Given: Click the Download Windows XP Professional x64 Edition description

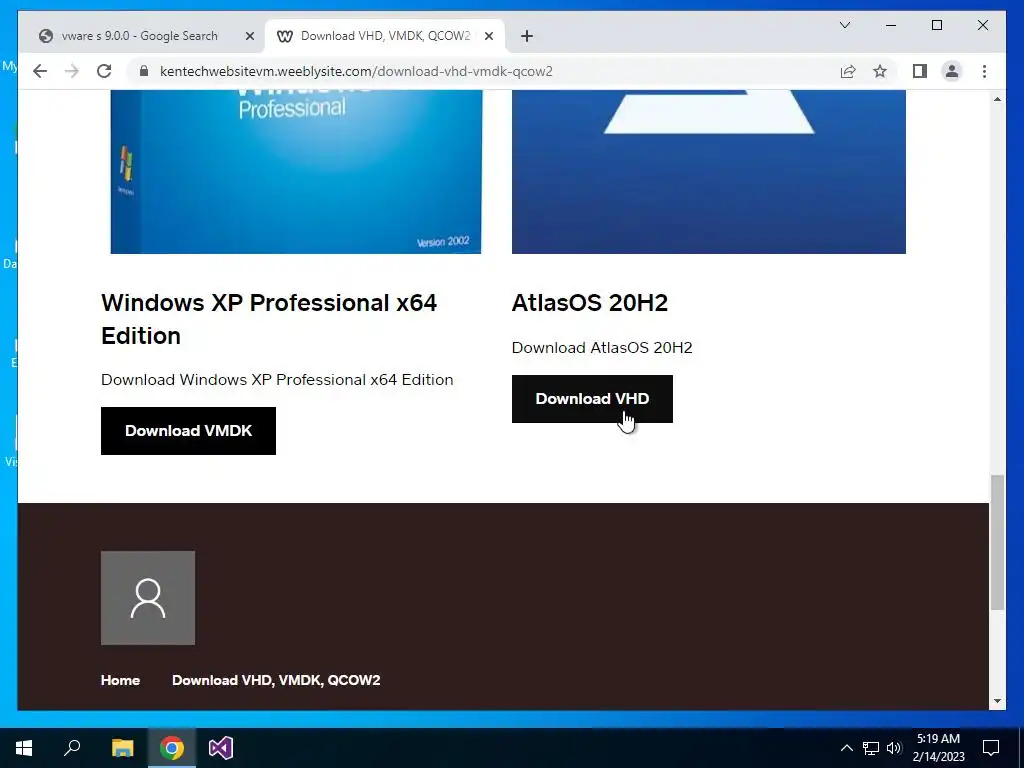Looking at the screenshot, I should [x=277, y=379].
